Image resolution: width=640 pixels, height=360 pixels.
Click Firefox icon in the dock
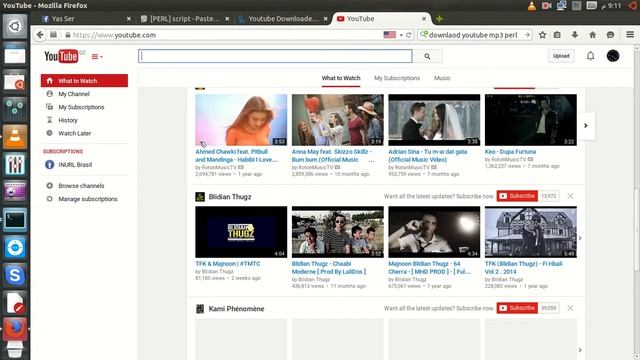tap(15, 329)
